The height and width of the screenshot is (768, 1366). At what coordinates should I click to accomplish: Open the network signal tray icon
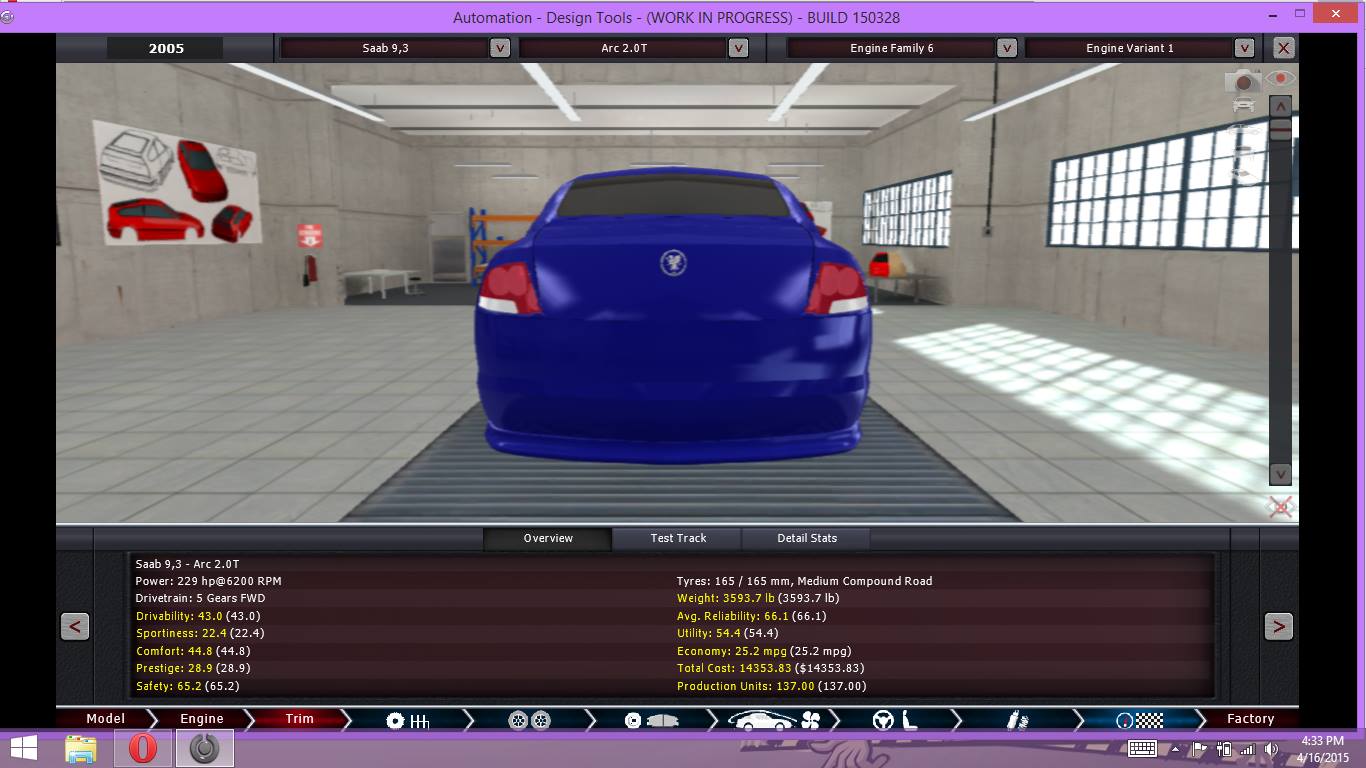point(1247,749)
